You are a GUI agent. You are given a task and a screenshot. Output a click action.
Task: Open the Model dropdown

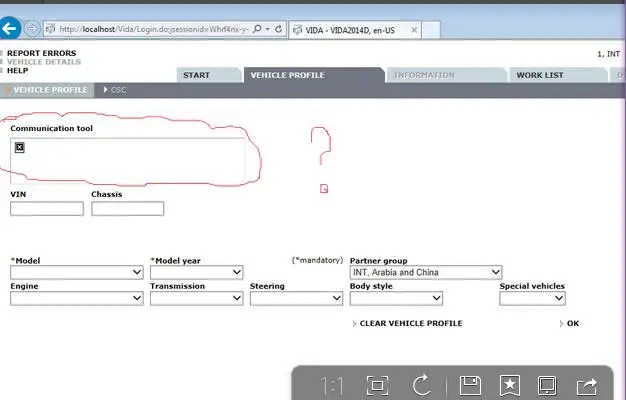77,273
